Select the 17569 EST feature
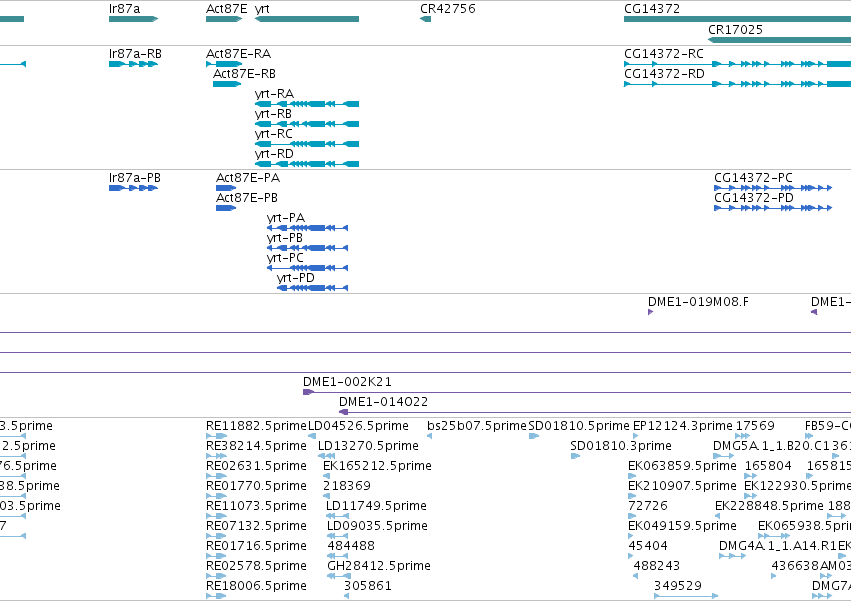 point(742,436)
